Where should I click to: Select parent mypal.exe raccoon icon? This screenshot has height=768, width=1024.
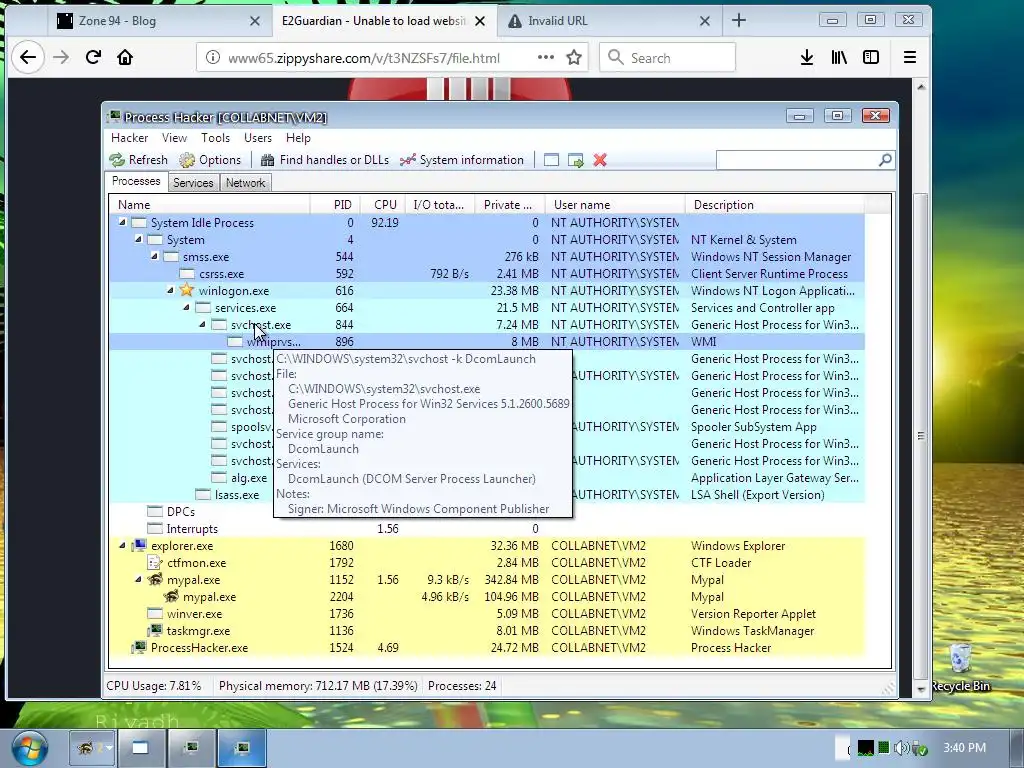point(155,579)
